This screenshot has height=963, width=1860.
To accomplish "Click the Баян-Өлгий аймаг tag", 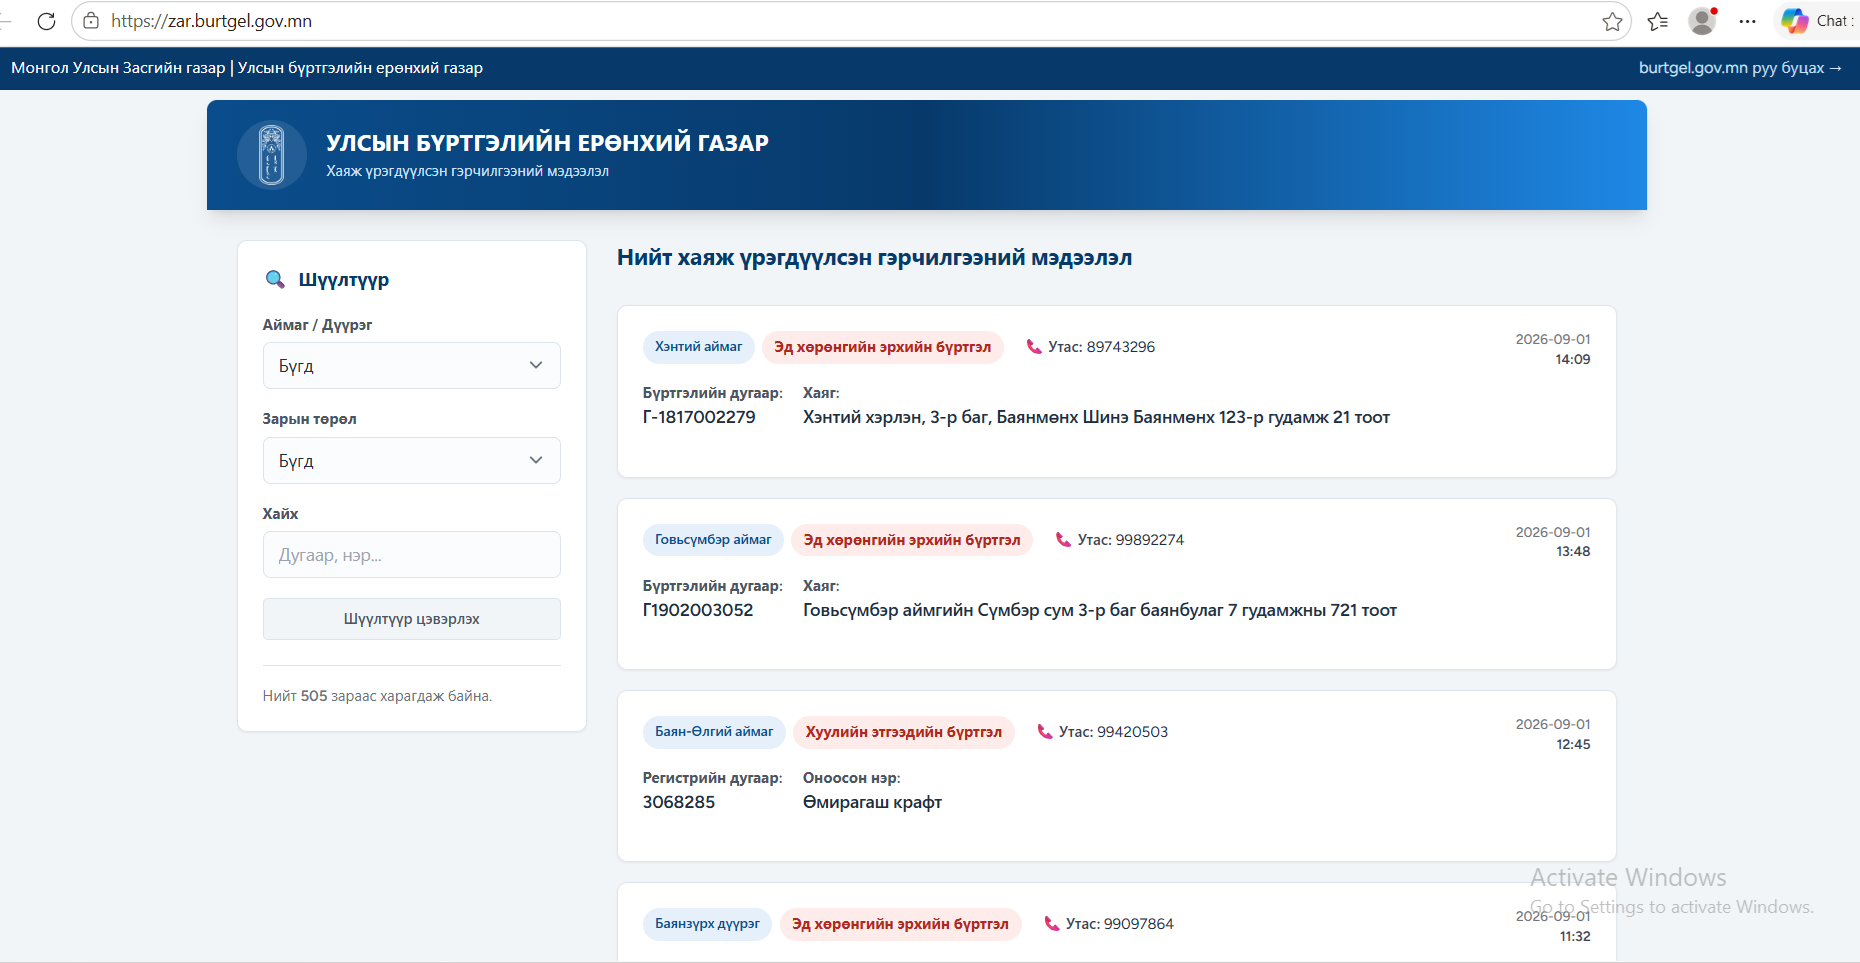I will [714, 732].
